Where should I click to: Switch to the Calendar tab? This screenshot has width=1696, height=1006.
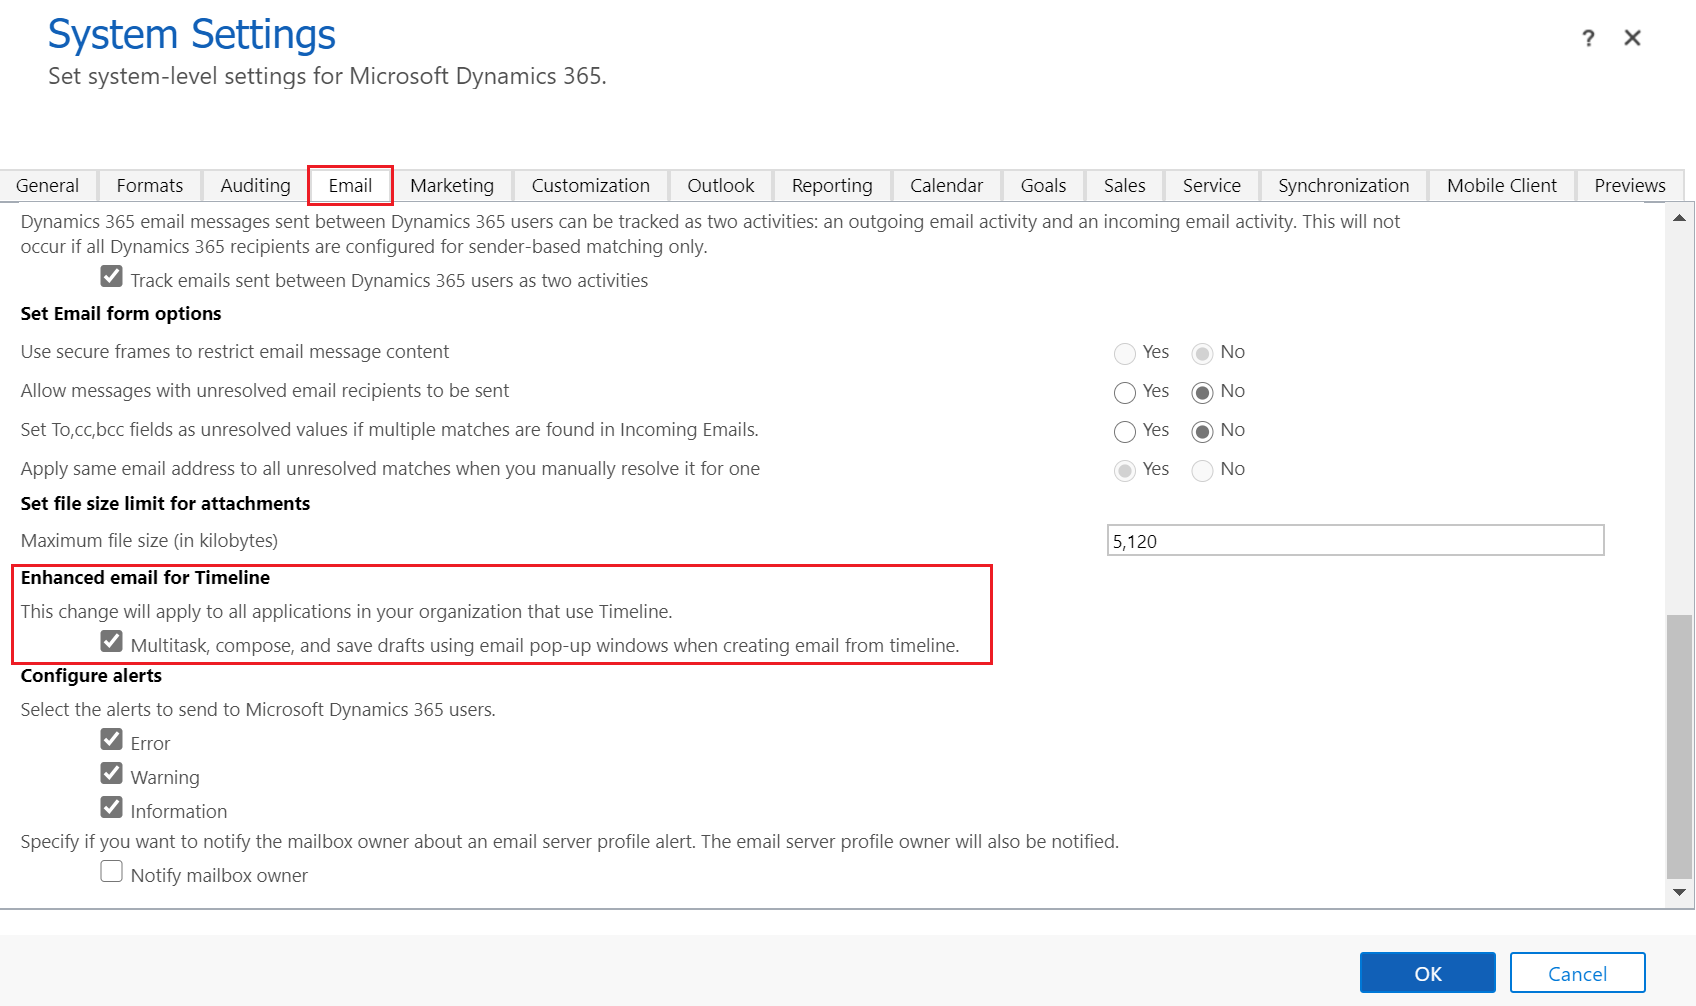945,185
